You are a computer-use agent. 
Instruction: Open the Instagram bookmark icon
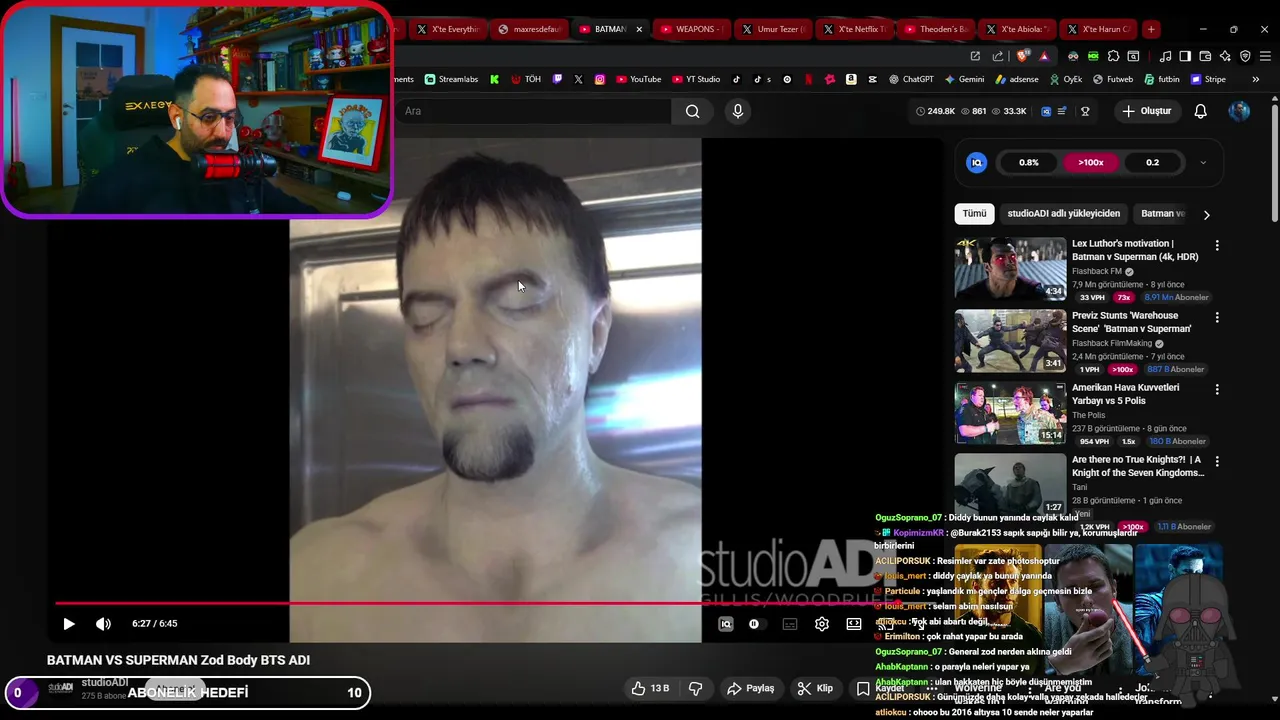(600, 79)
